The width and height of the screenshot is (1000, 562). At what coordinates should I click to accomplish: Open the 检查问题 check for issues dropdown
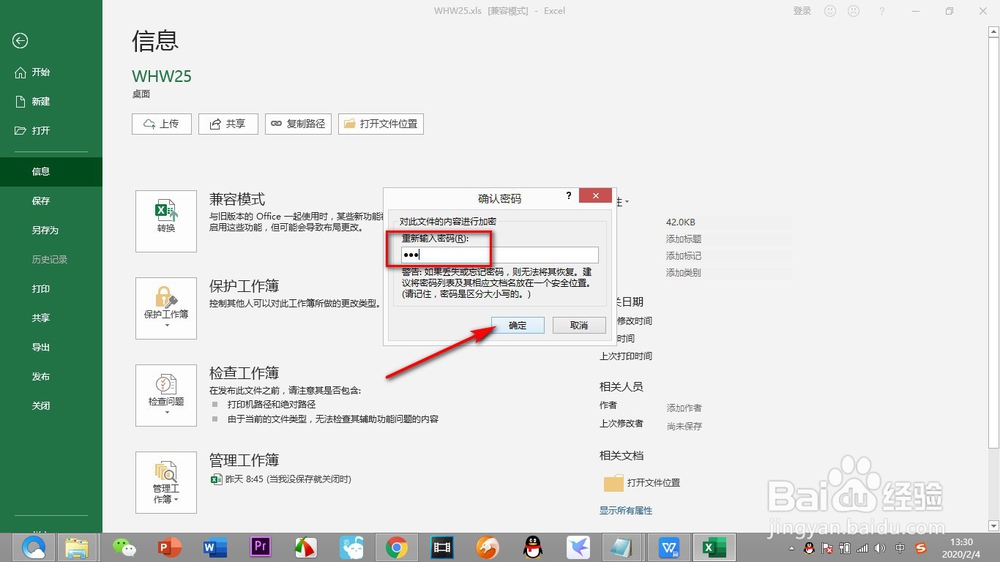point(166,396)
